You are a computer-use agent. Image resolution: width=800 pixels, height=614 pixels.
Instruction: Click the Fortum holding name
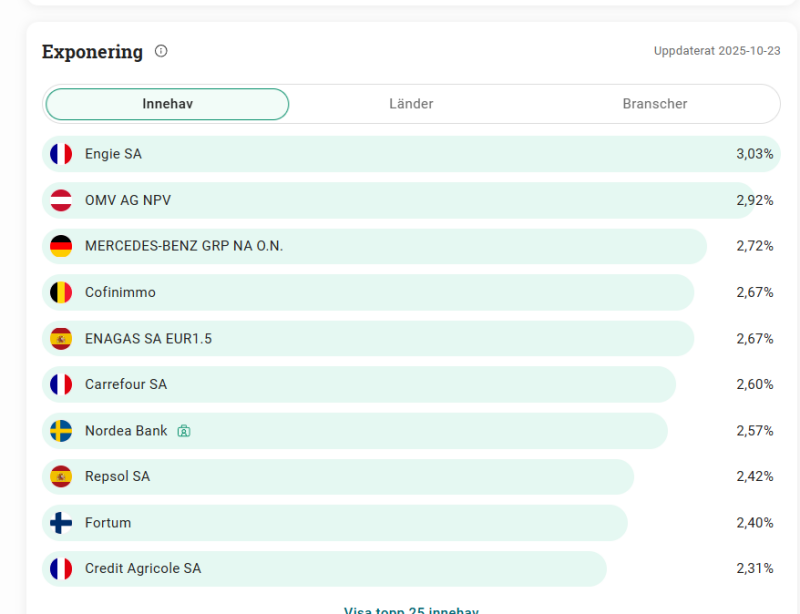pyautogui.click(x=108, y=523)
